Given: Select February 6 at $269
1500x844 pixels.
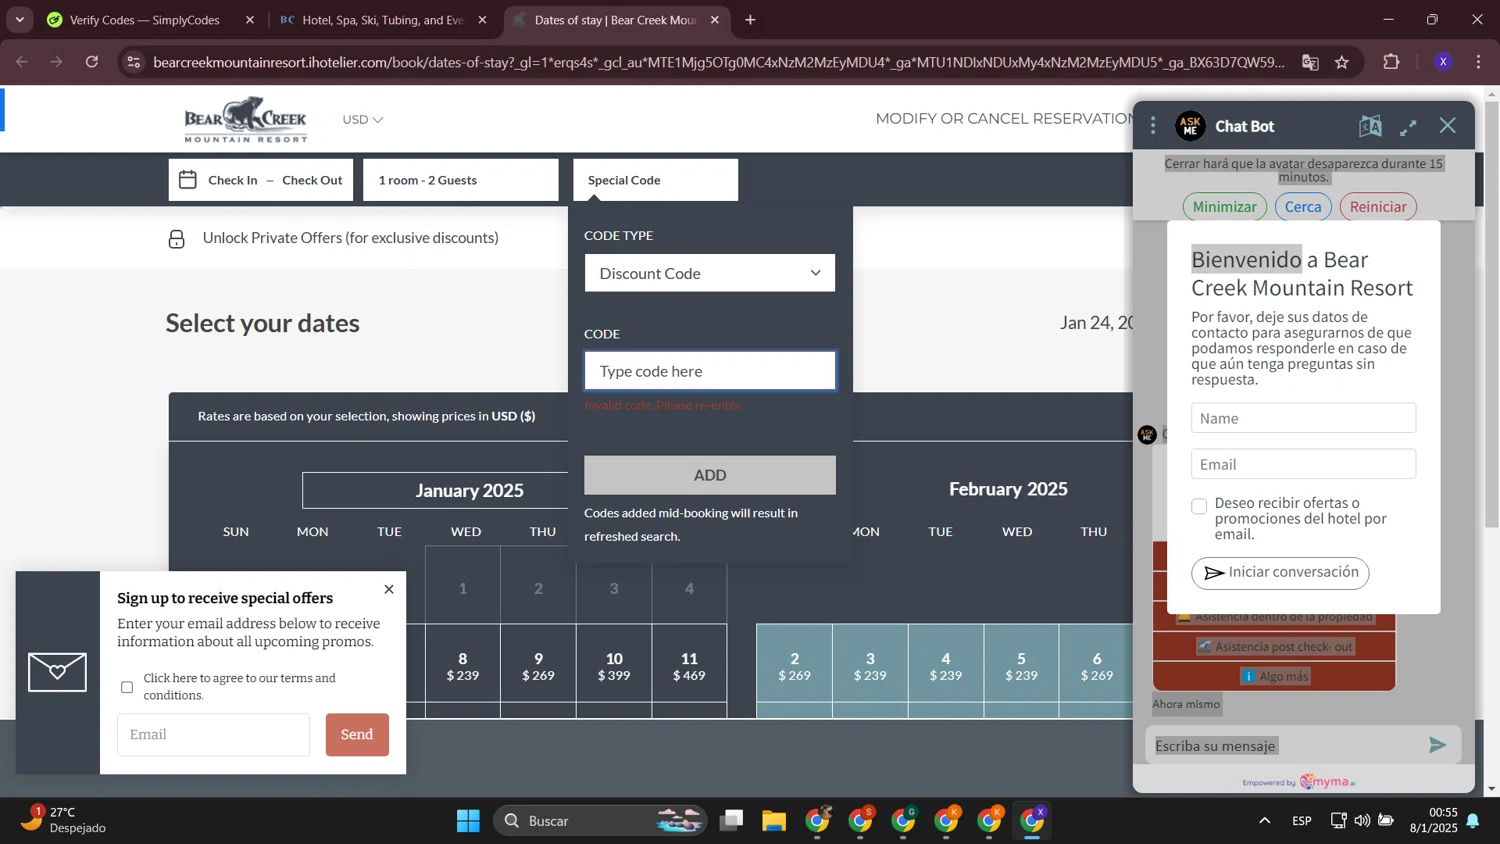Looking at the screenshot, I should coord(1097,666).
